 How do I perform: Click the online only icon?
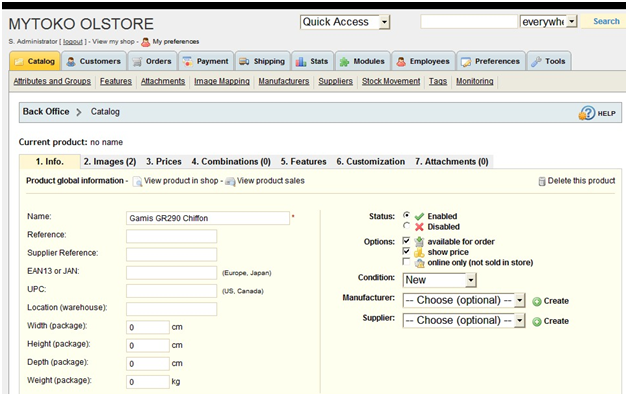click(419, 263)
